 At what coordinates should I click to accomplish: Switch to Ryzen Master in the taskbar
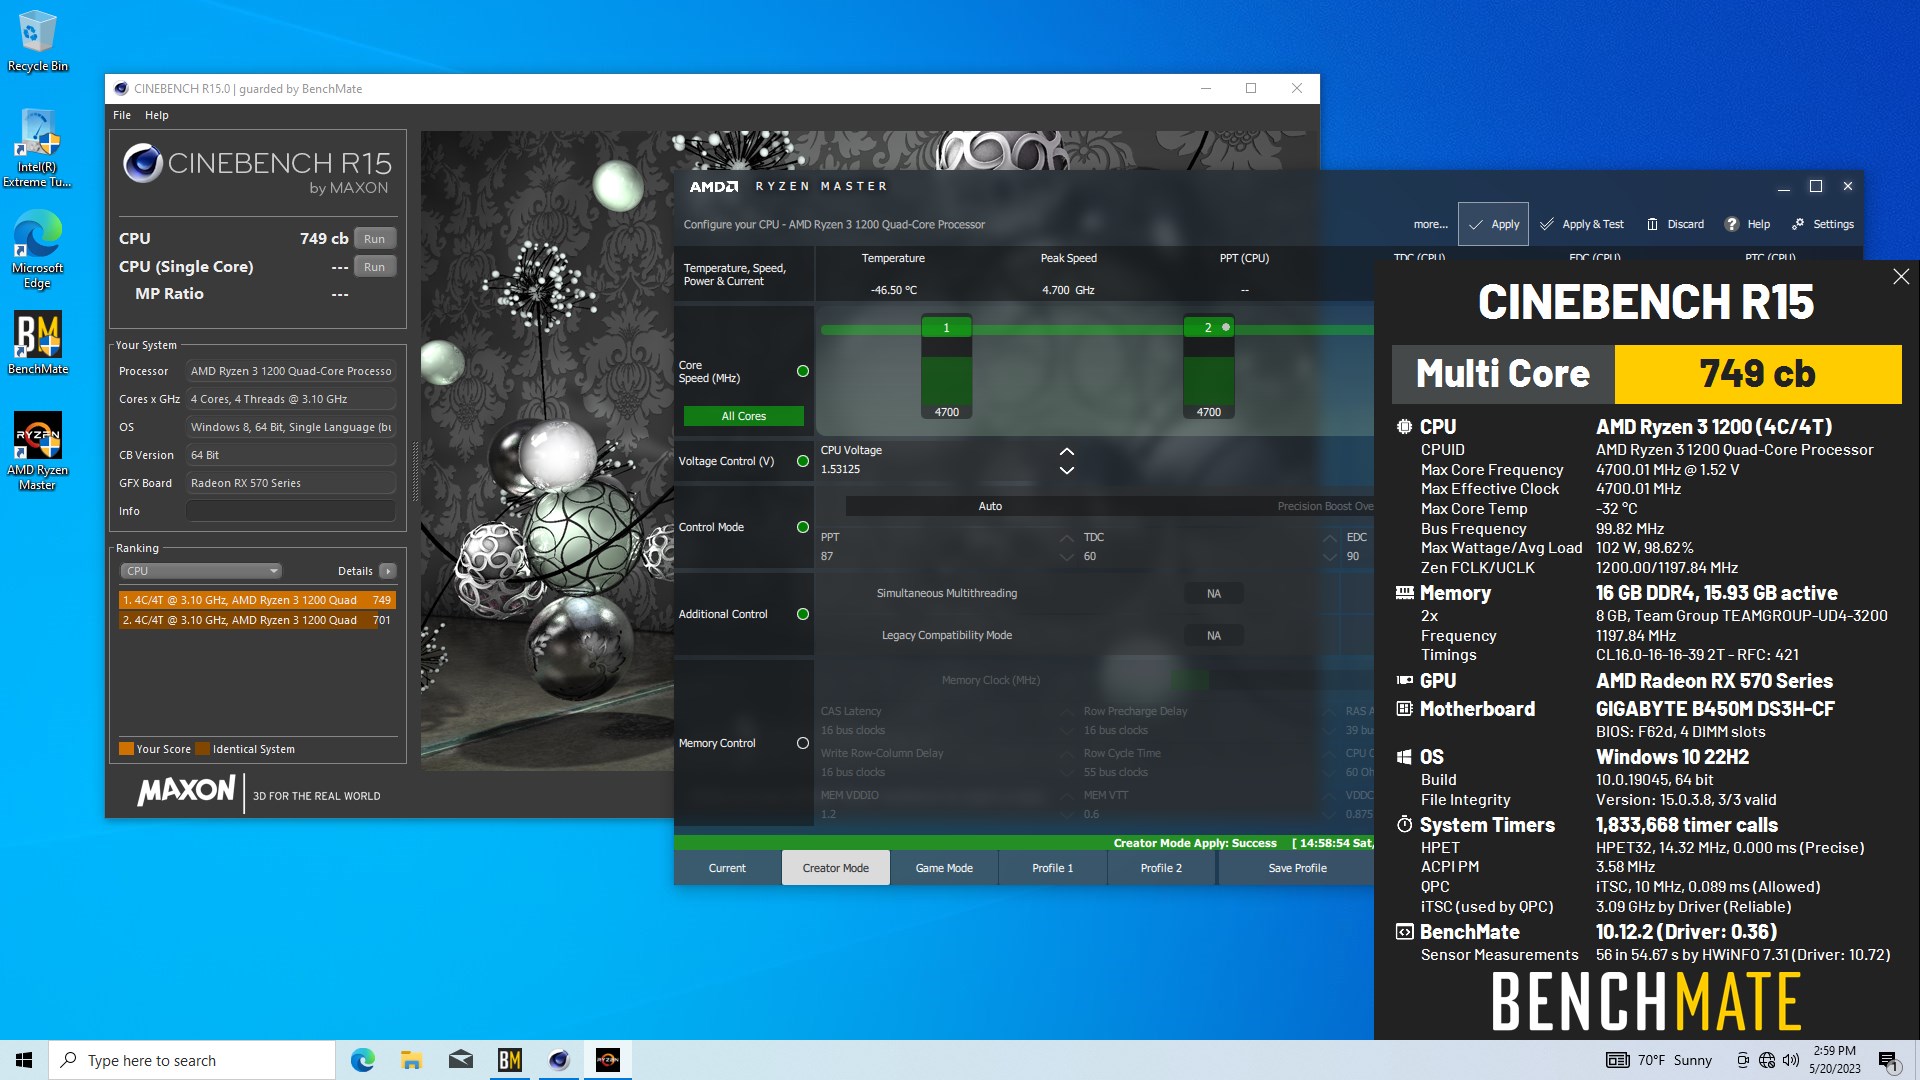pos(607,1060)
